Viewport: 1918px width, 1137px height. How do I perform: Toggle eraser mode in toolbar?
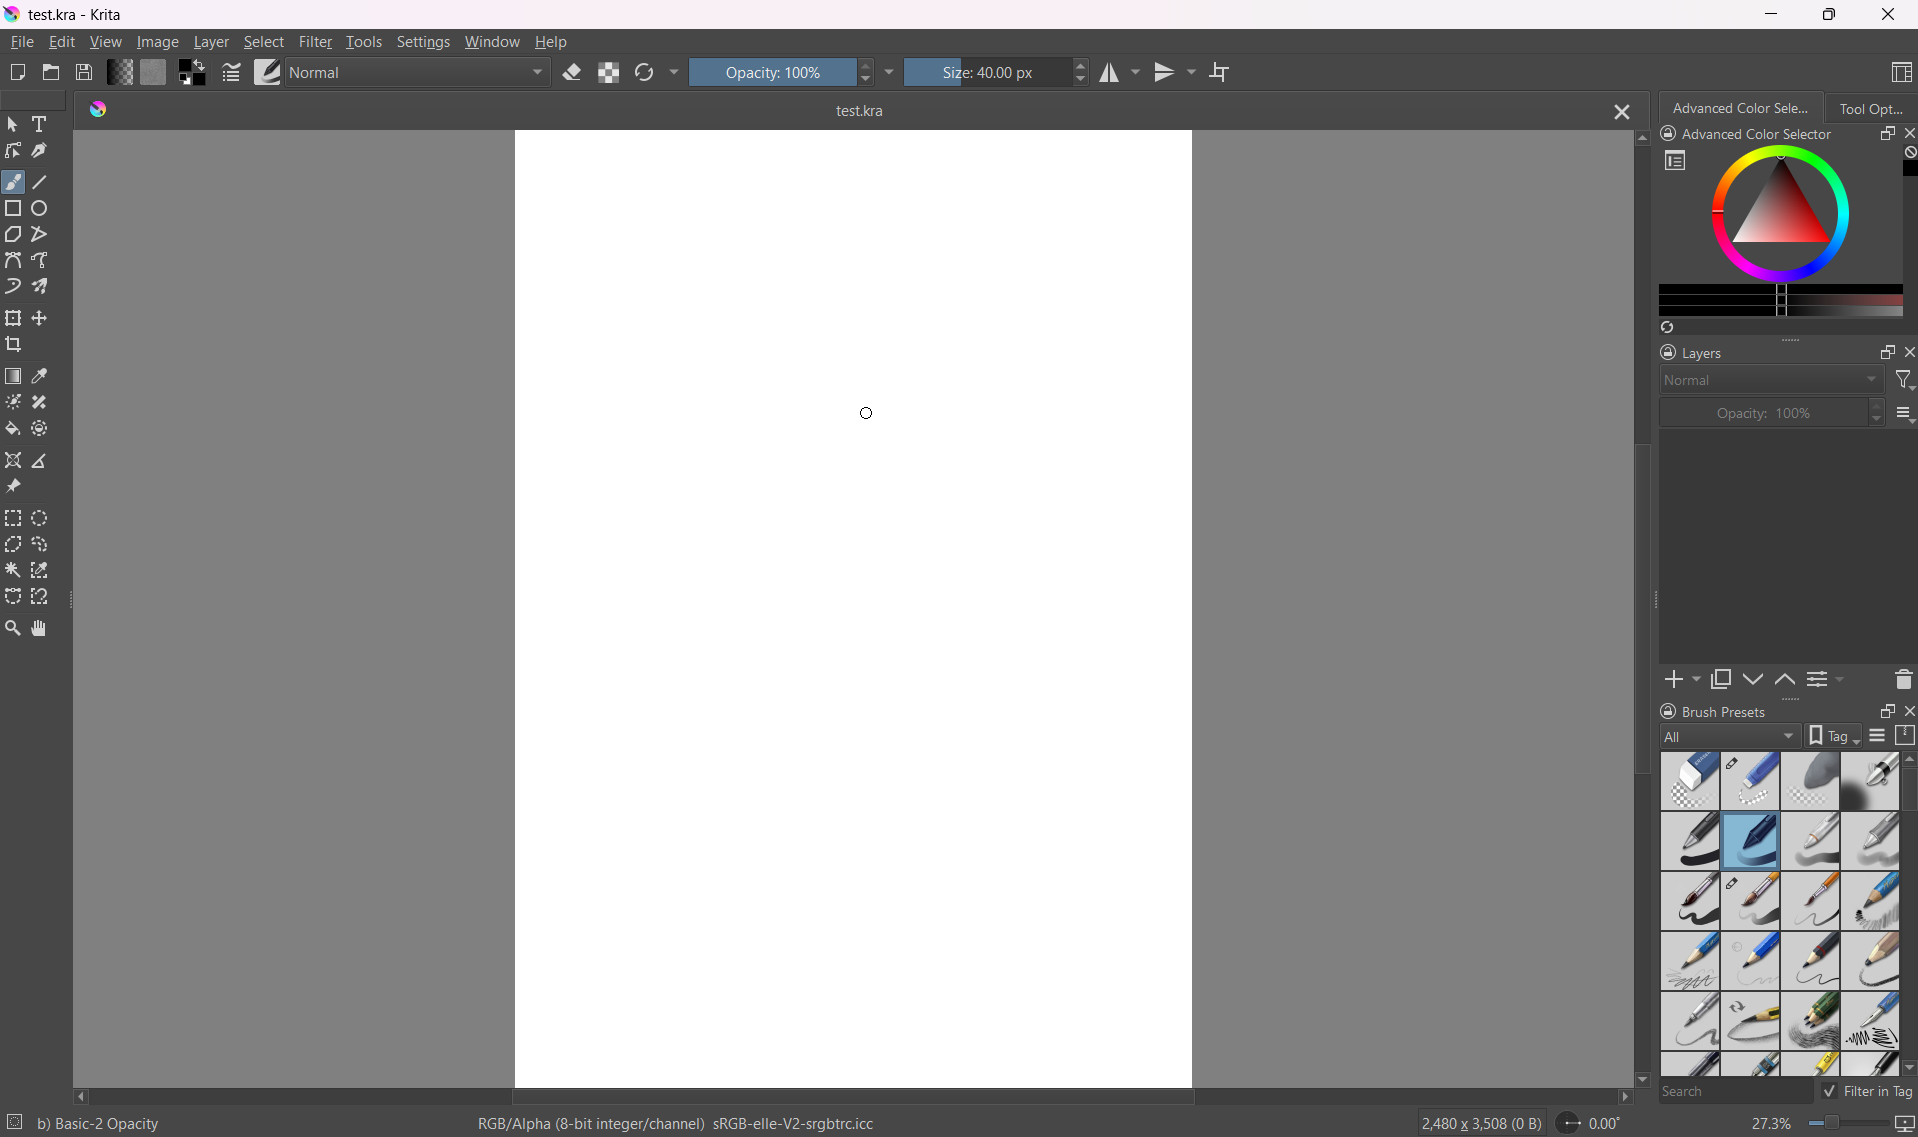coord(572,73)
